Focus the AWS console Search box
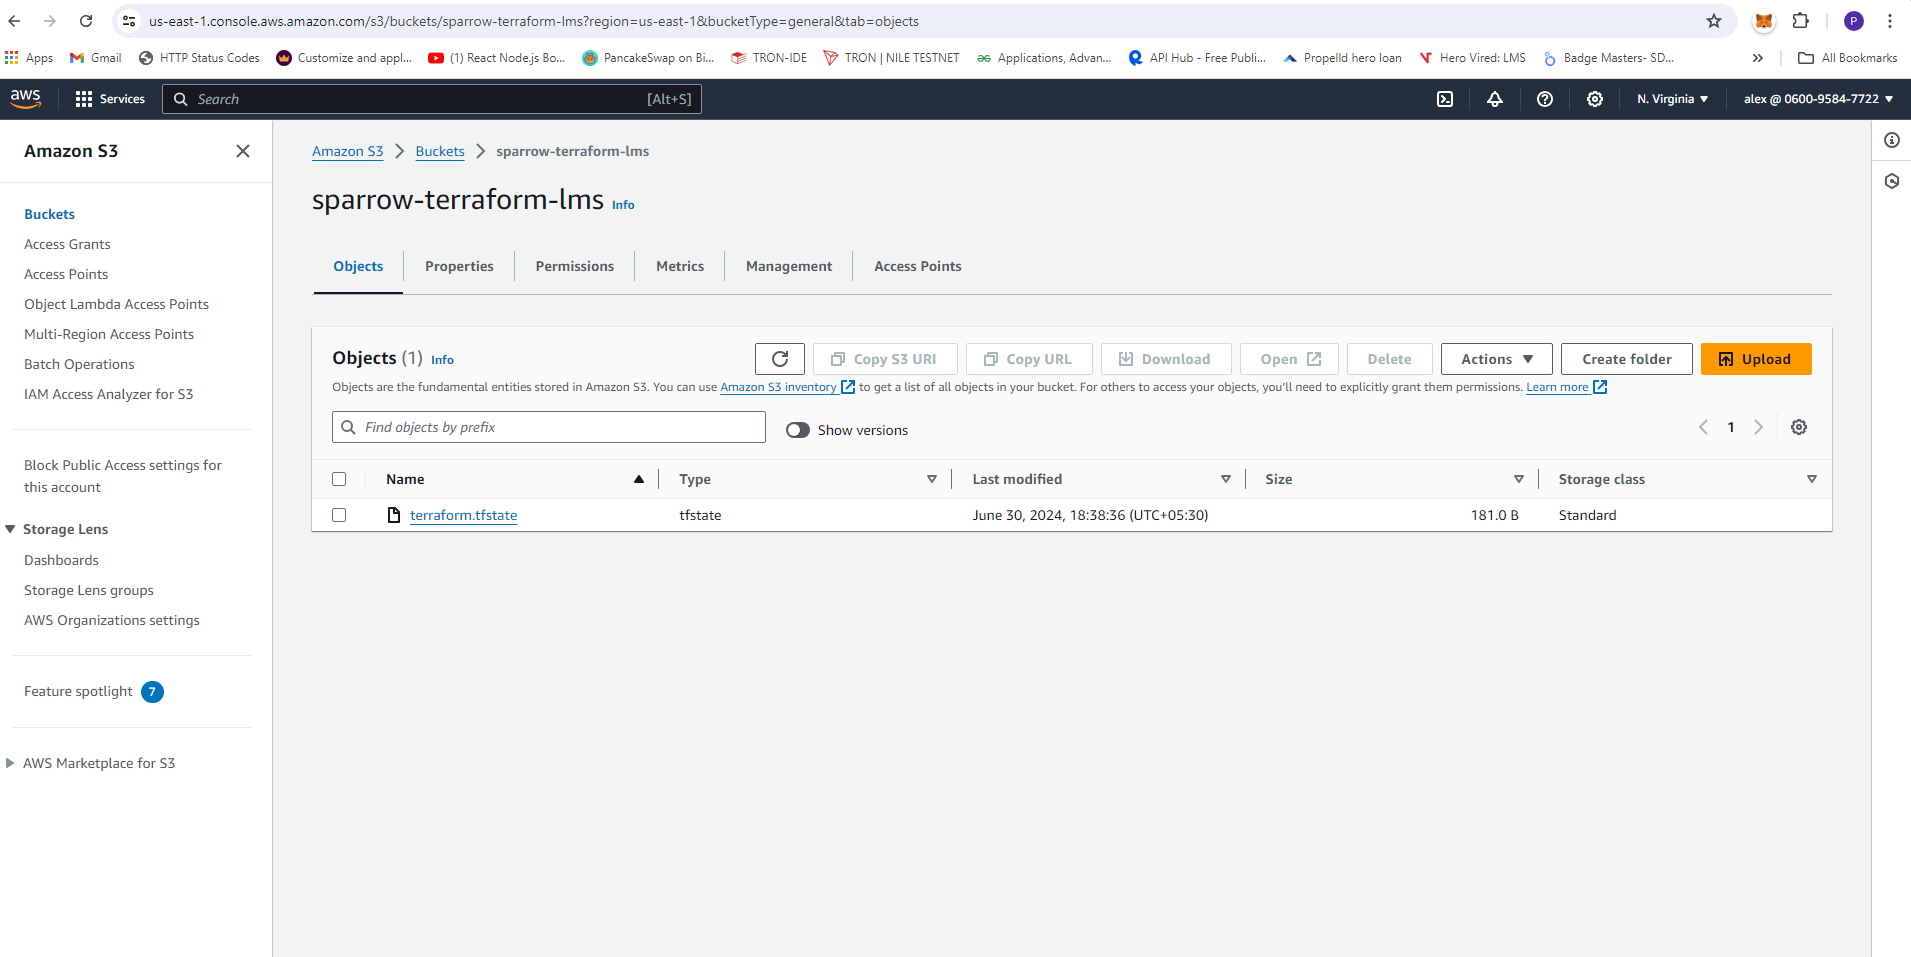The height and width of the screenshot is (957, 1911). (432, 99)
